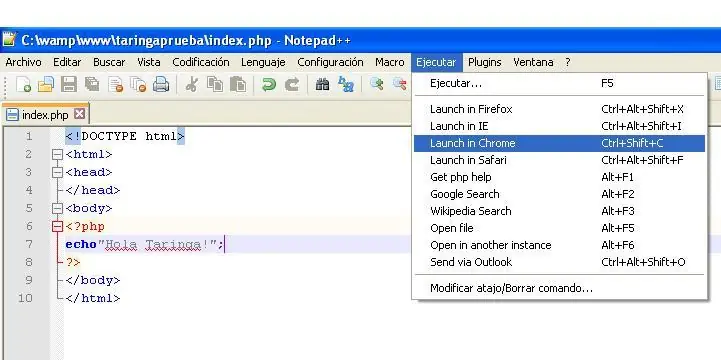Click the </html> closing tag text
This screenshot has height=360, width=721.
coord(93,298)
